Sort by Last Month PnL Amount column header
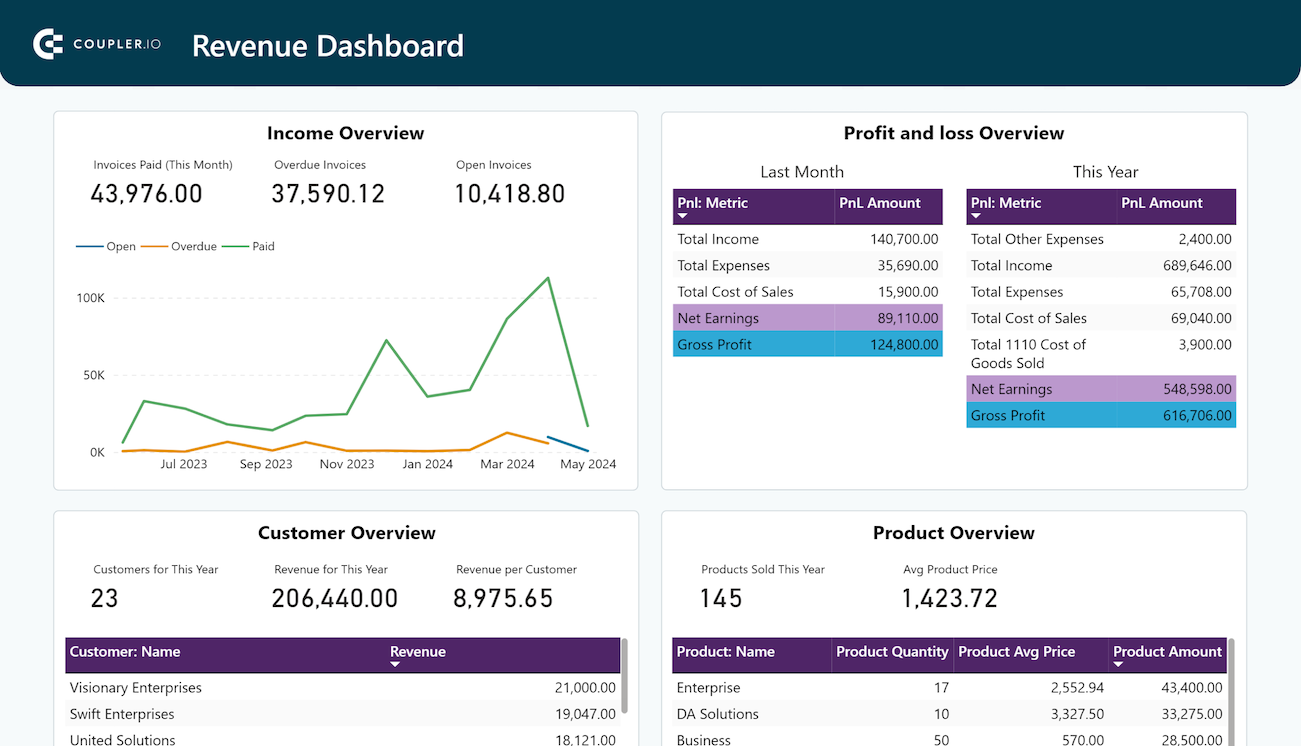The height and width of the screenshot is (746, 1301). coord(880,203)
